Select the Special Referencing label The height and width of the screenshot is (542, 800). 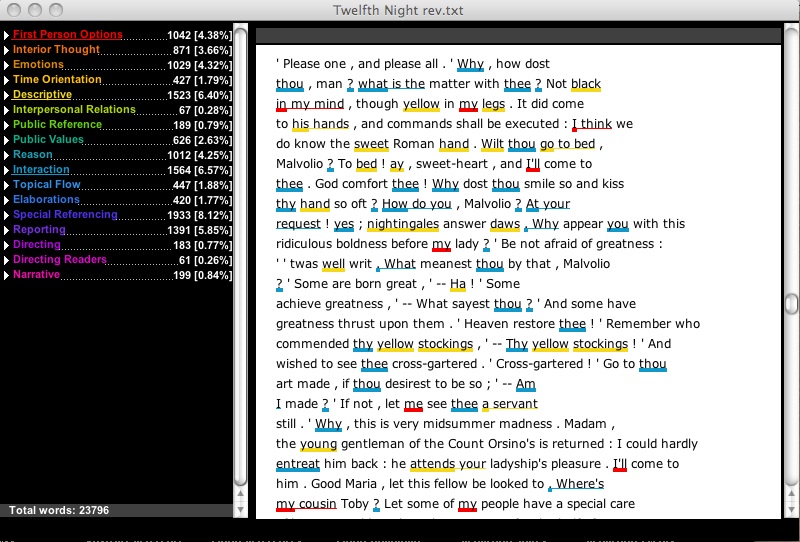tap(65, 214)
